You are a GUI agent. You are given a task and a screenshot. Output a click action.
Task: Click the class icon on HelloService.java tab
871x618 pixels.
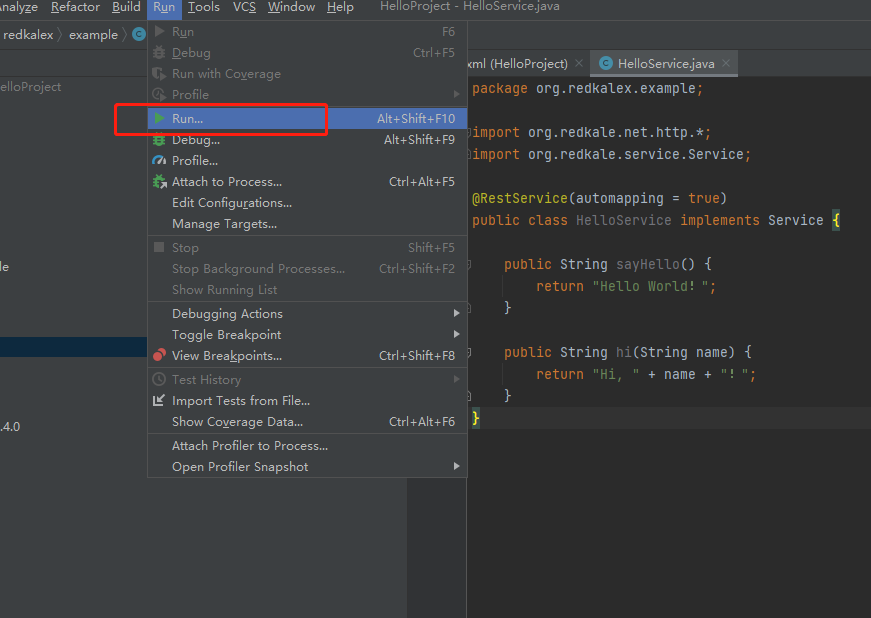pos(605,64)
